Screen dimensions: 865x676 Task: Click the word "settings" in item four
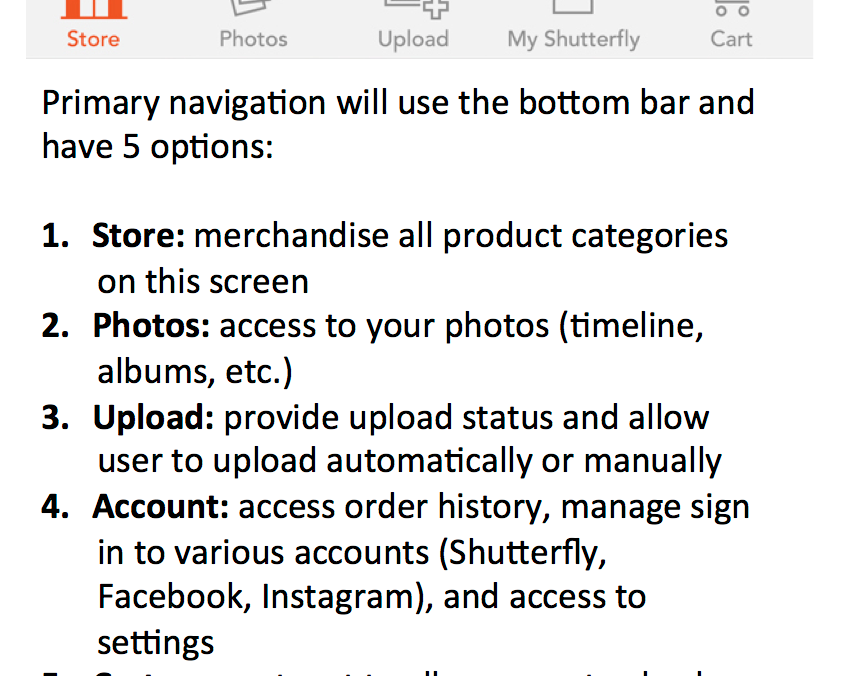coord(156,643)
